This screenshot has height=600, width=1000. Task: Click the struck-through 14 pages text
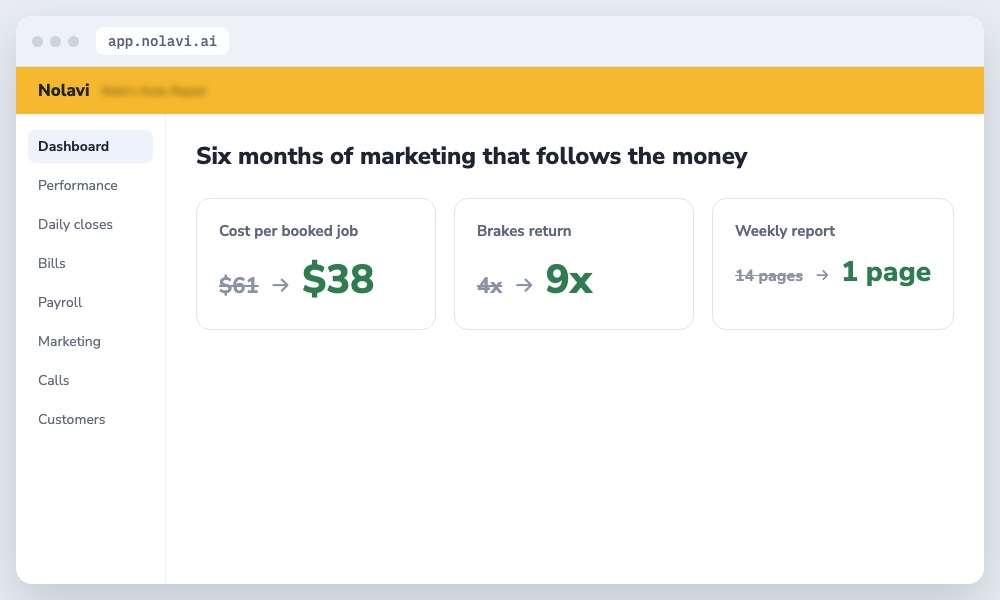click(x=768, y=275)
